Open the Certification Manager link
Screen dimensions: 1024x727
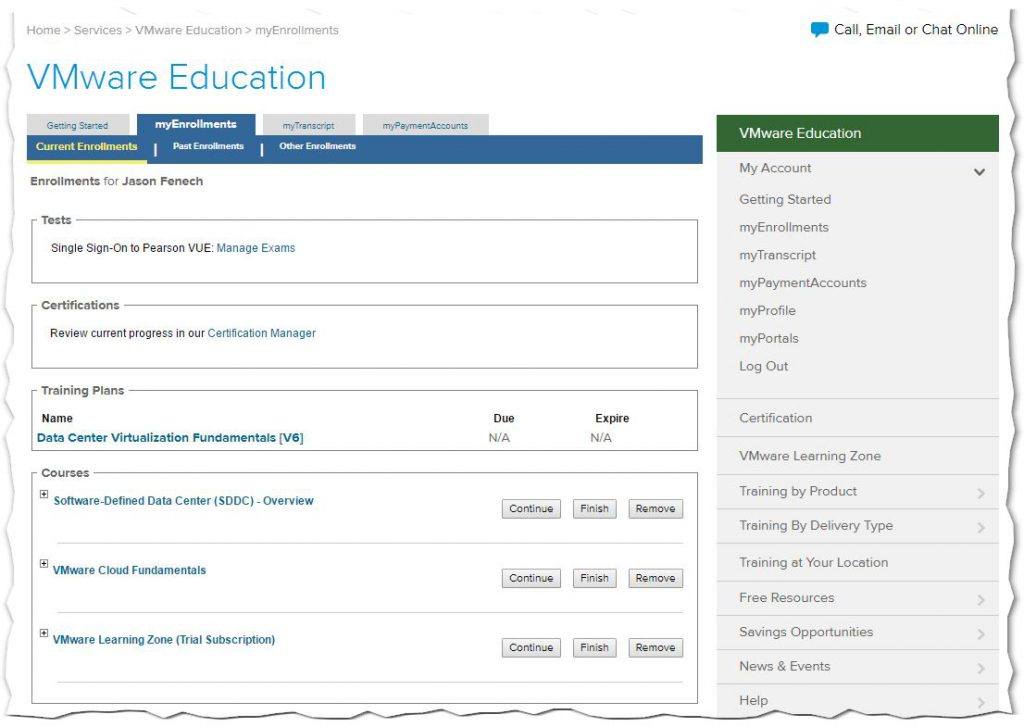[x=261, y=333]
